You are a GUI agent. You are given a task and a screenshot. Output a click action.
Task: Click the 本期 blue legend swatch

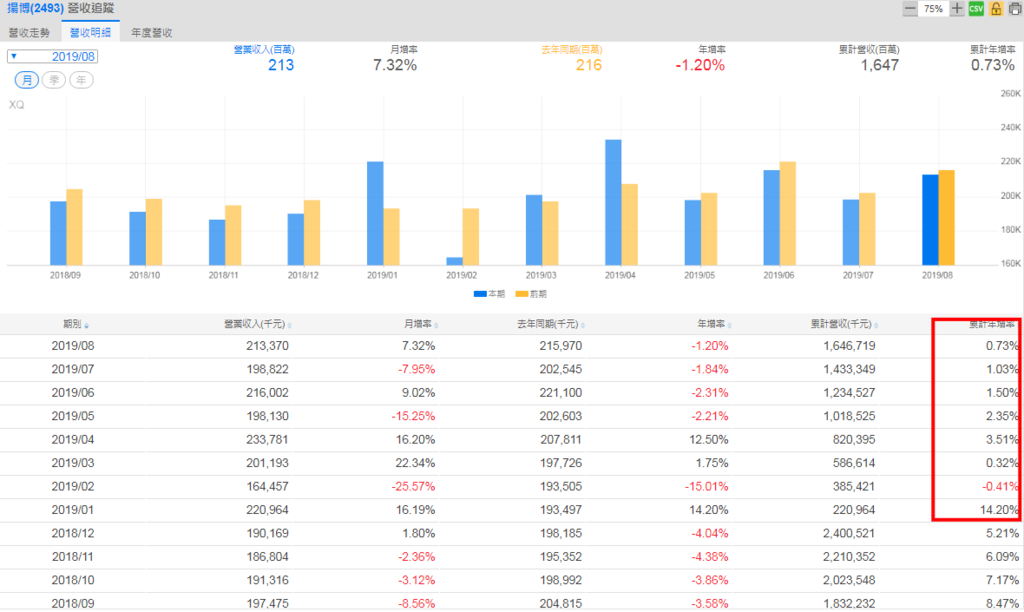click(480, 295)
